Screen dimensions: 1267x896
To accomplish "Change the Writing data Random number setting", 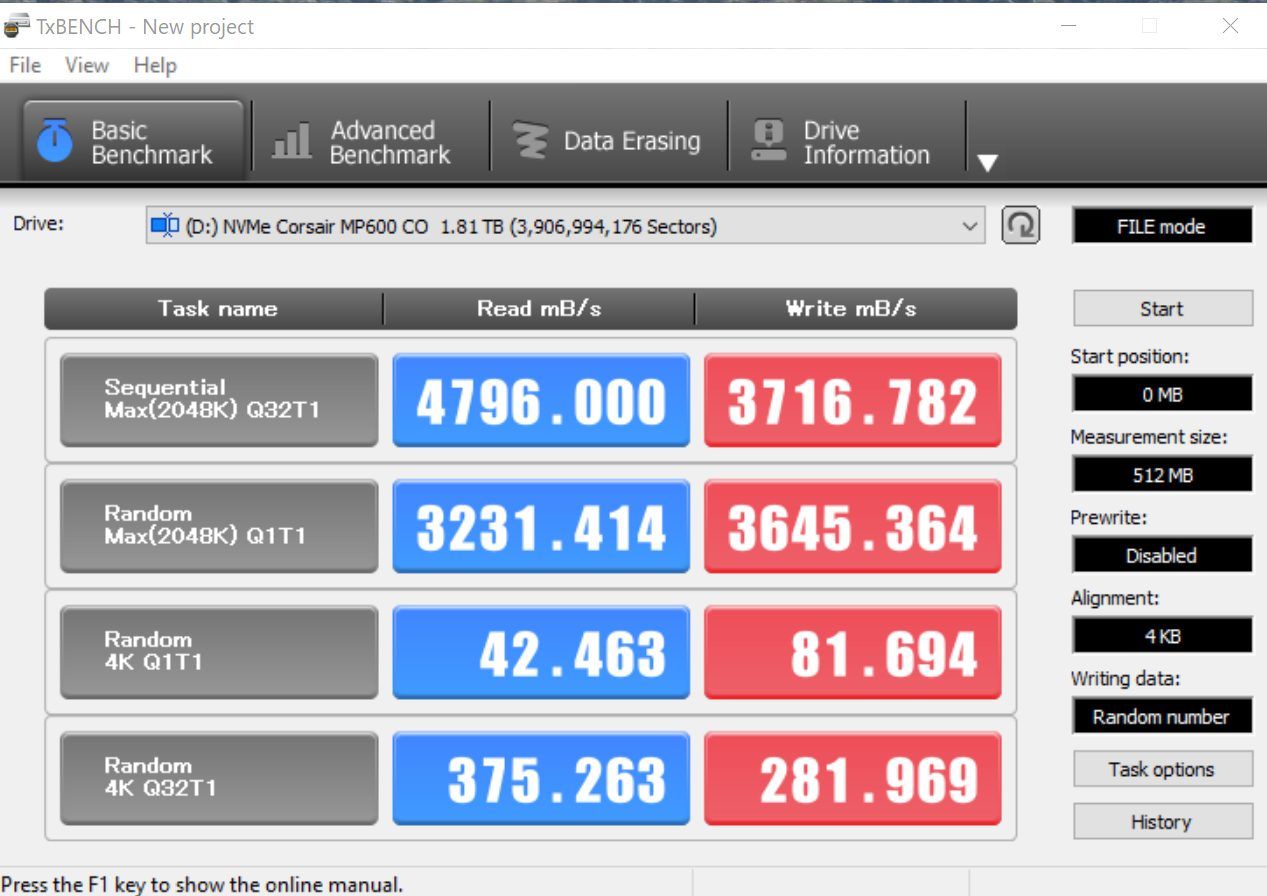I will (1161, 716).
